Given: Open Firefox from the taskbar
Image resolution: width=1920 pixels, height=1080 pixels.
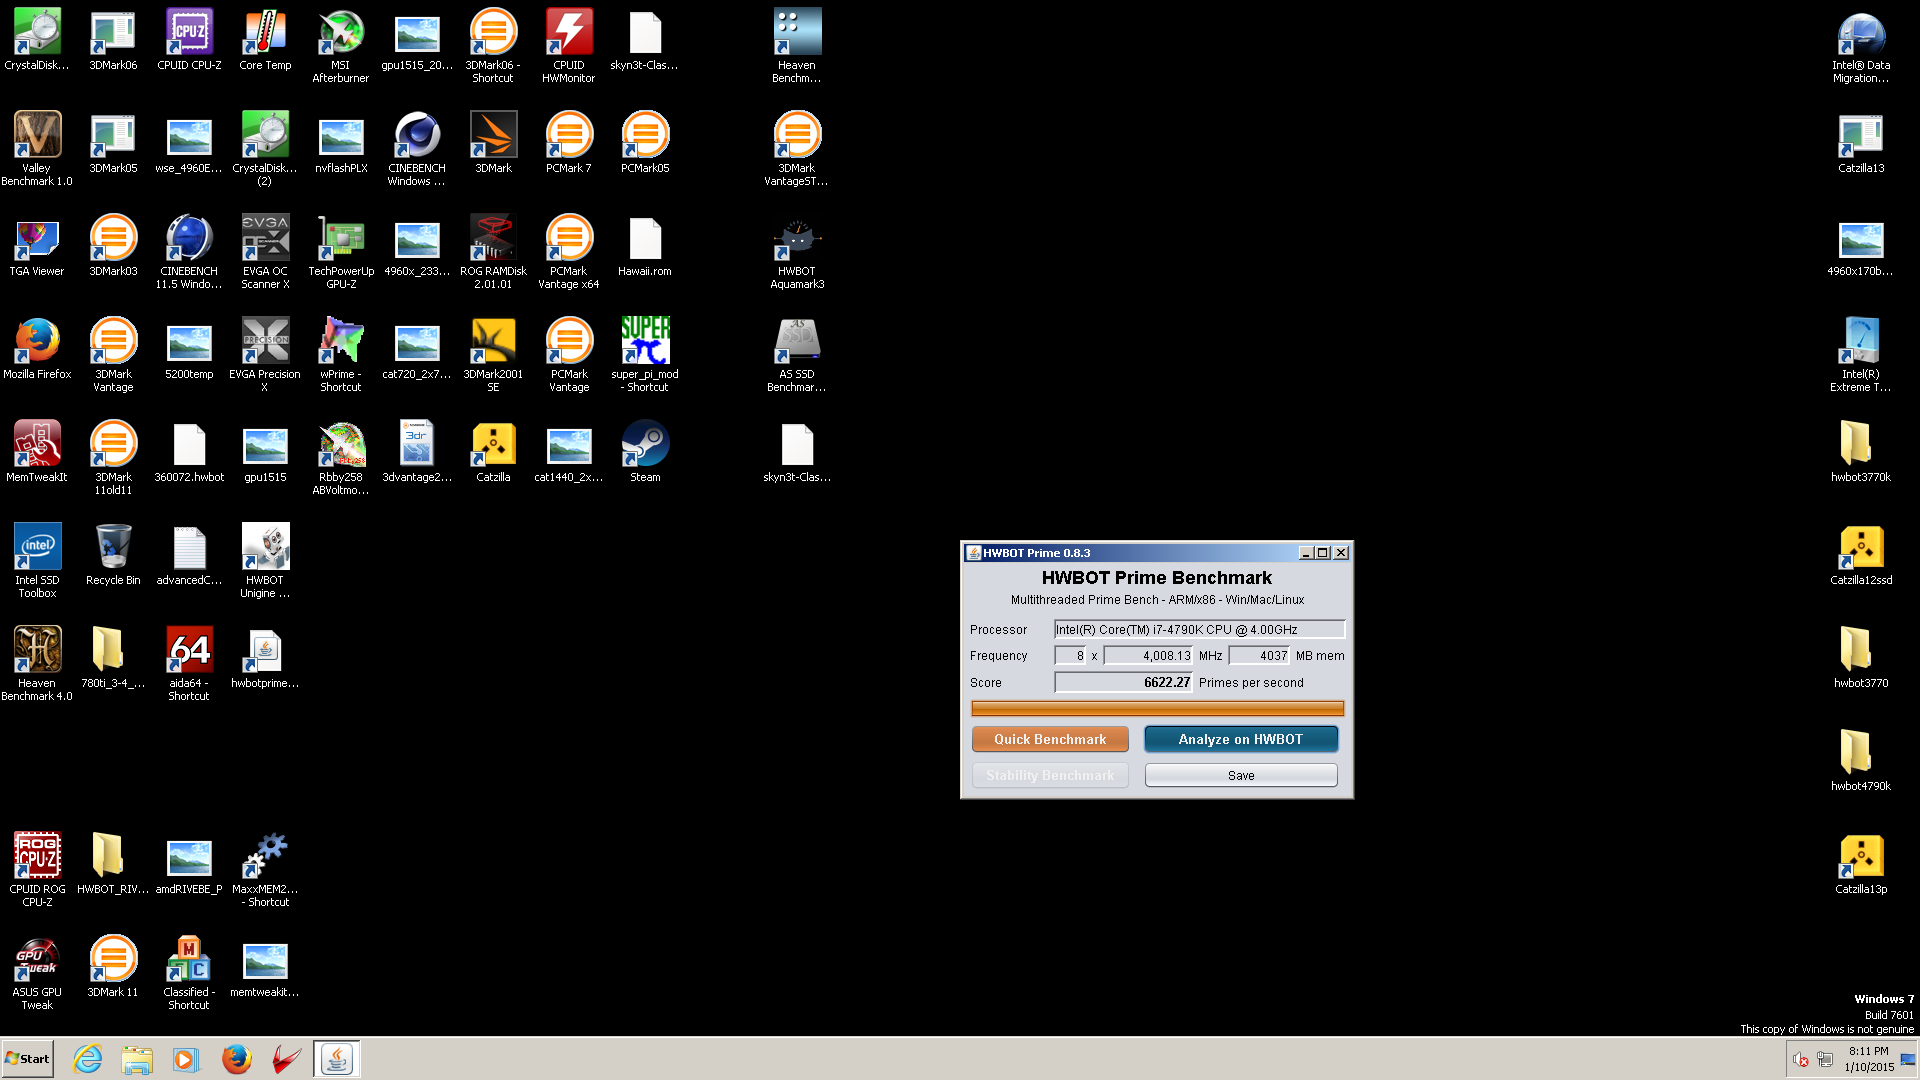Looking at the screenshot, I should (x=236, y=1059).
